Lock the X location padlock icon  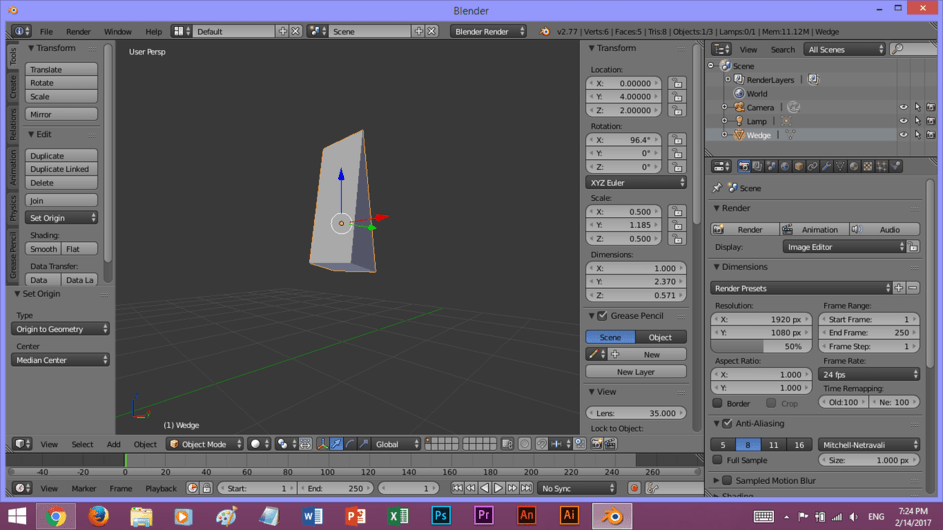677,84
